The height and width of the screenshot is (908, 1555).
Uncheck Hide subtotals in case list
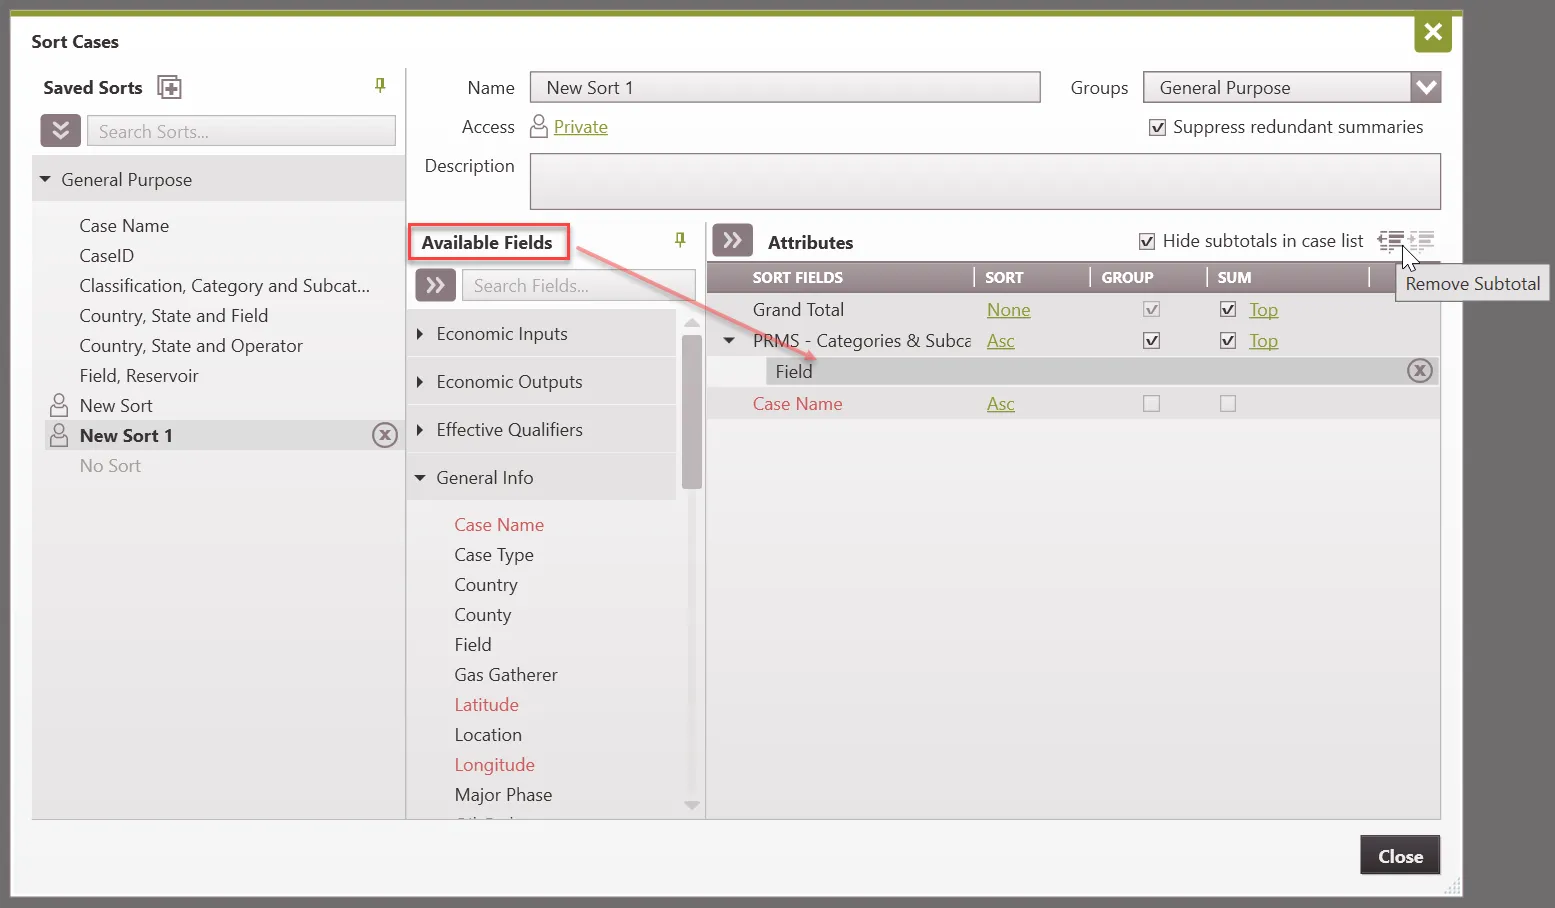click(x=1147, y=241)
